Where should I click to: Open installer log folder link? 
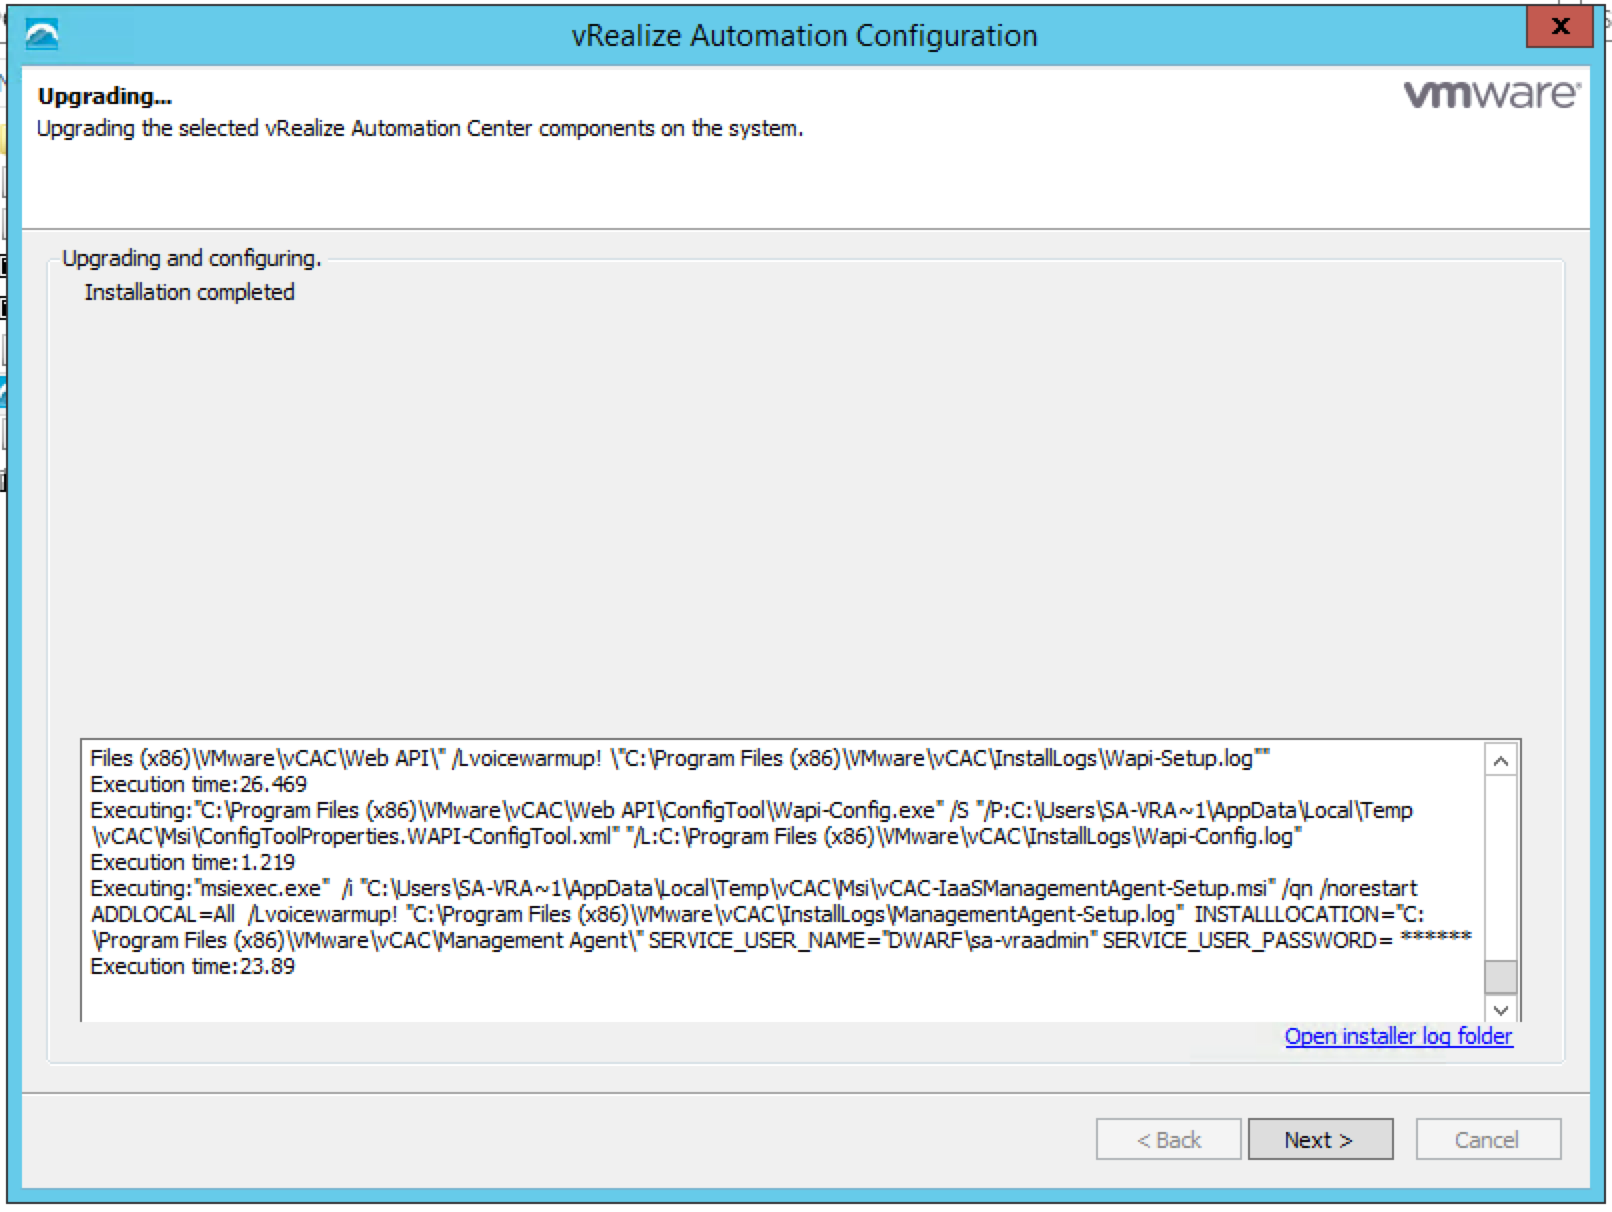[1398, 1036]
